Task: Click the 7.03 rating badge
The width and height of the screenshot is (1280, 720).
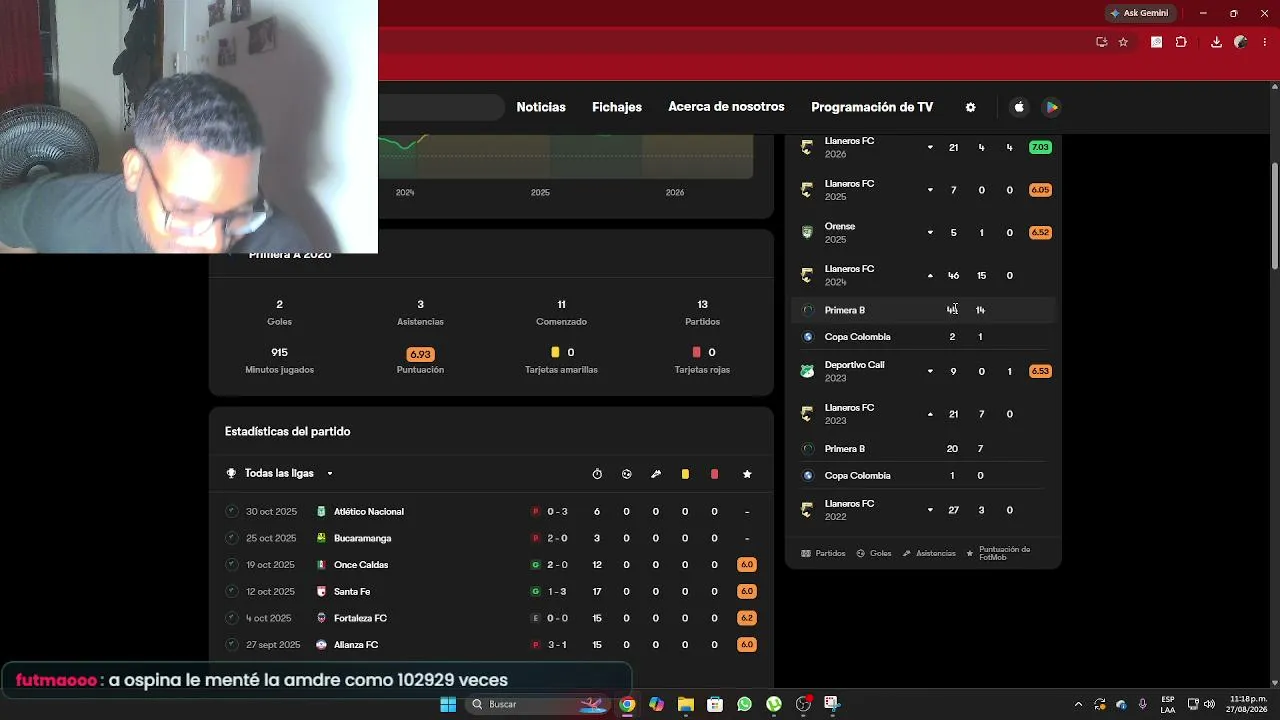Action: pos(1040,147)
